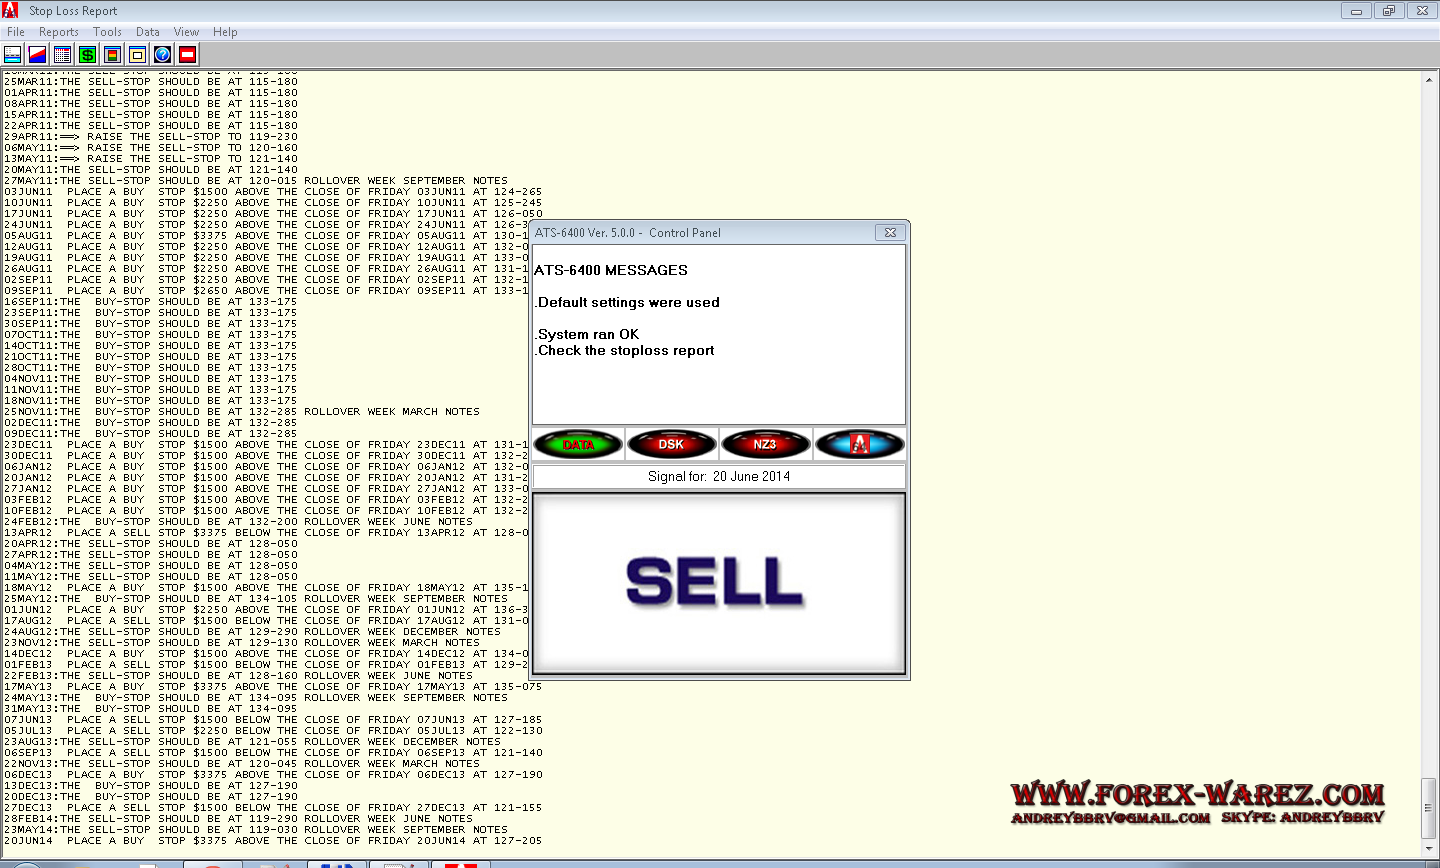Click the first toolbar icon with cyan bar

coord(13,55)
